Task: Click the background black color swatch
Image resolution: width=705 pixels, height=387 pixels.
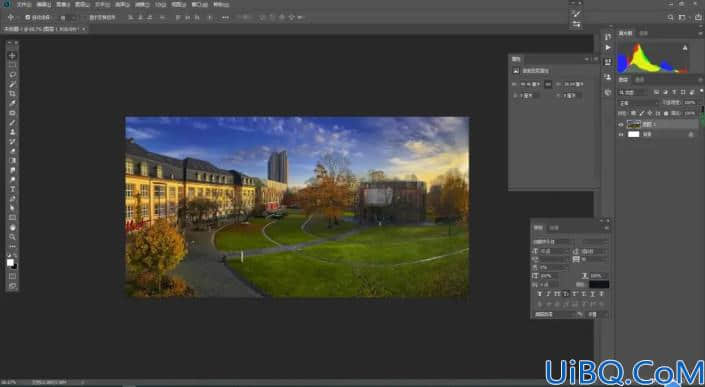Action: [x=15, y=267]
